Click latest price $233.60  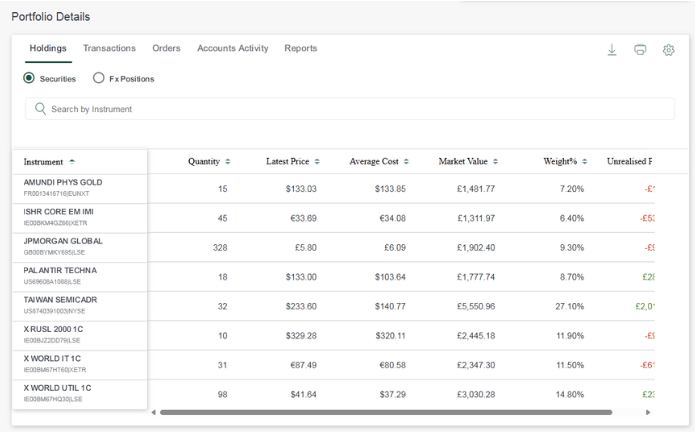pyautogui.click(x=301, y=306)
